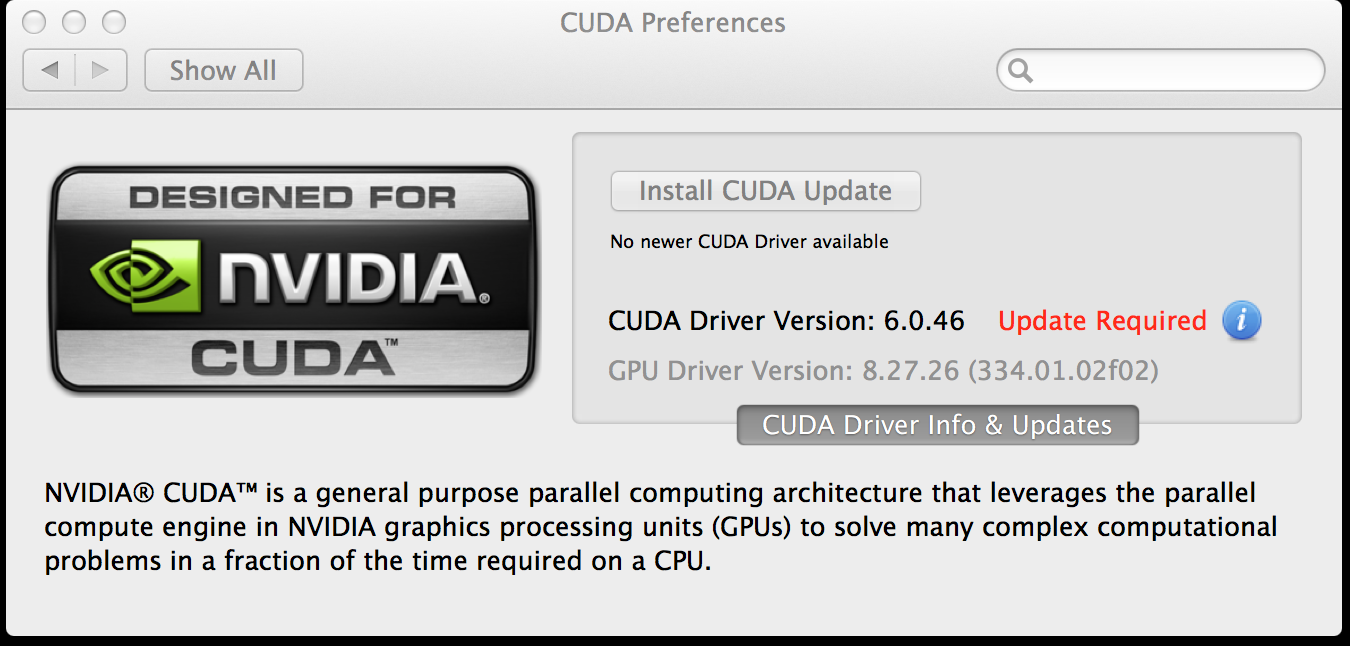Click the GPU Driver Version 8.27.26 label
This screenshot has height=646, width=1350.
coord(883,372)
